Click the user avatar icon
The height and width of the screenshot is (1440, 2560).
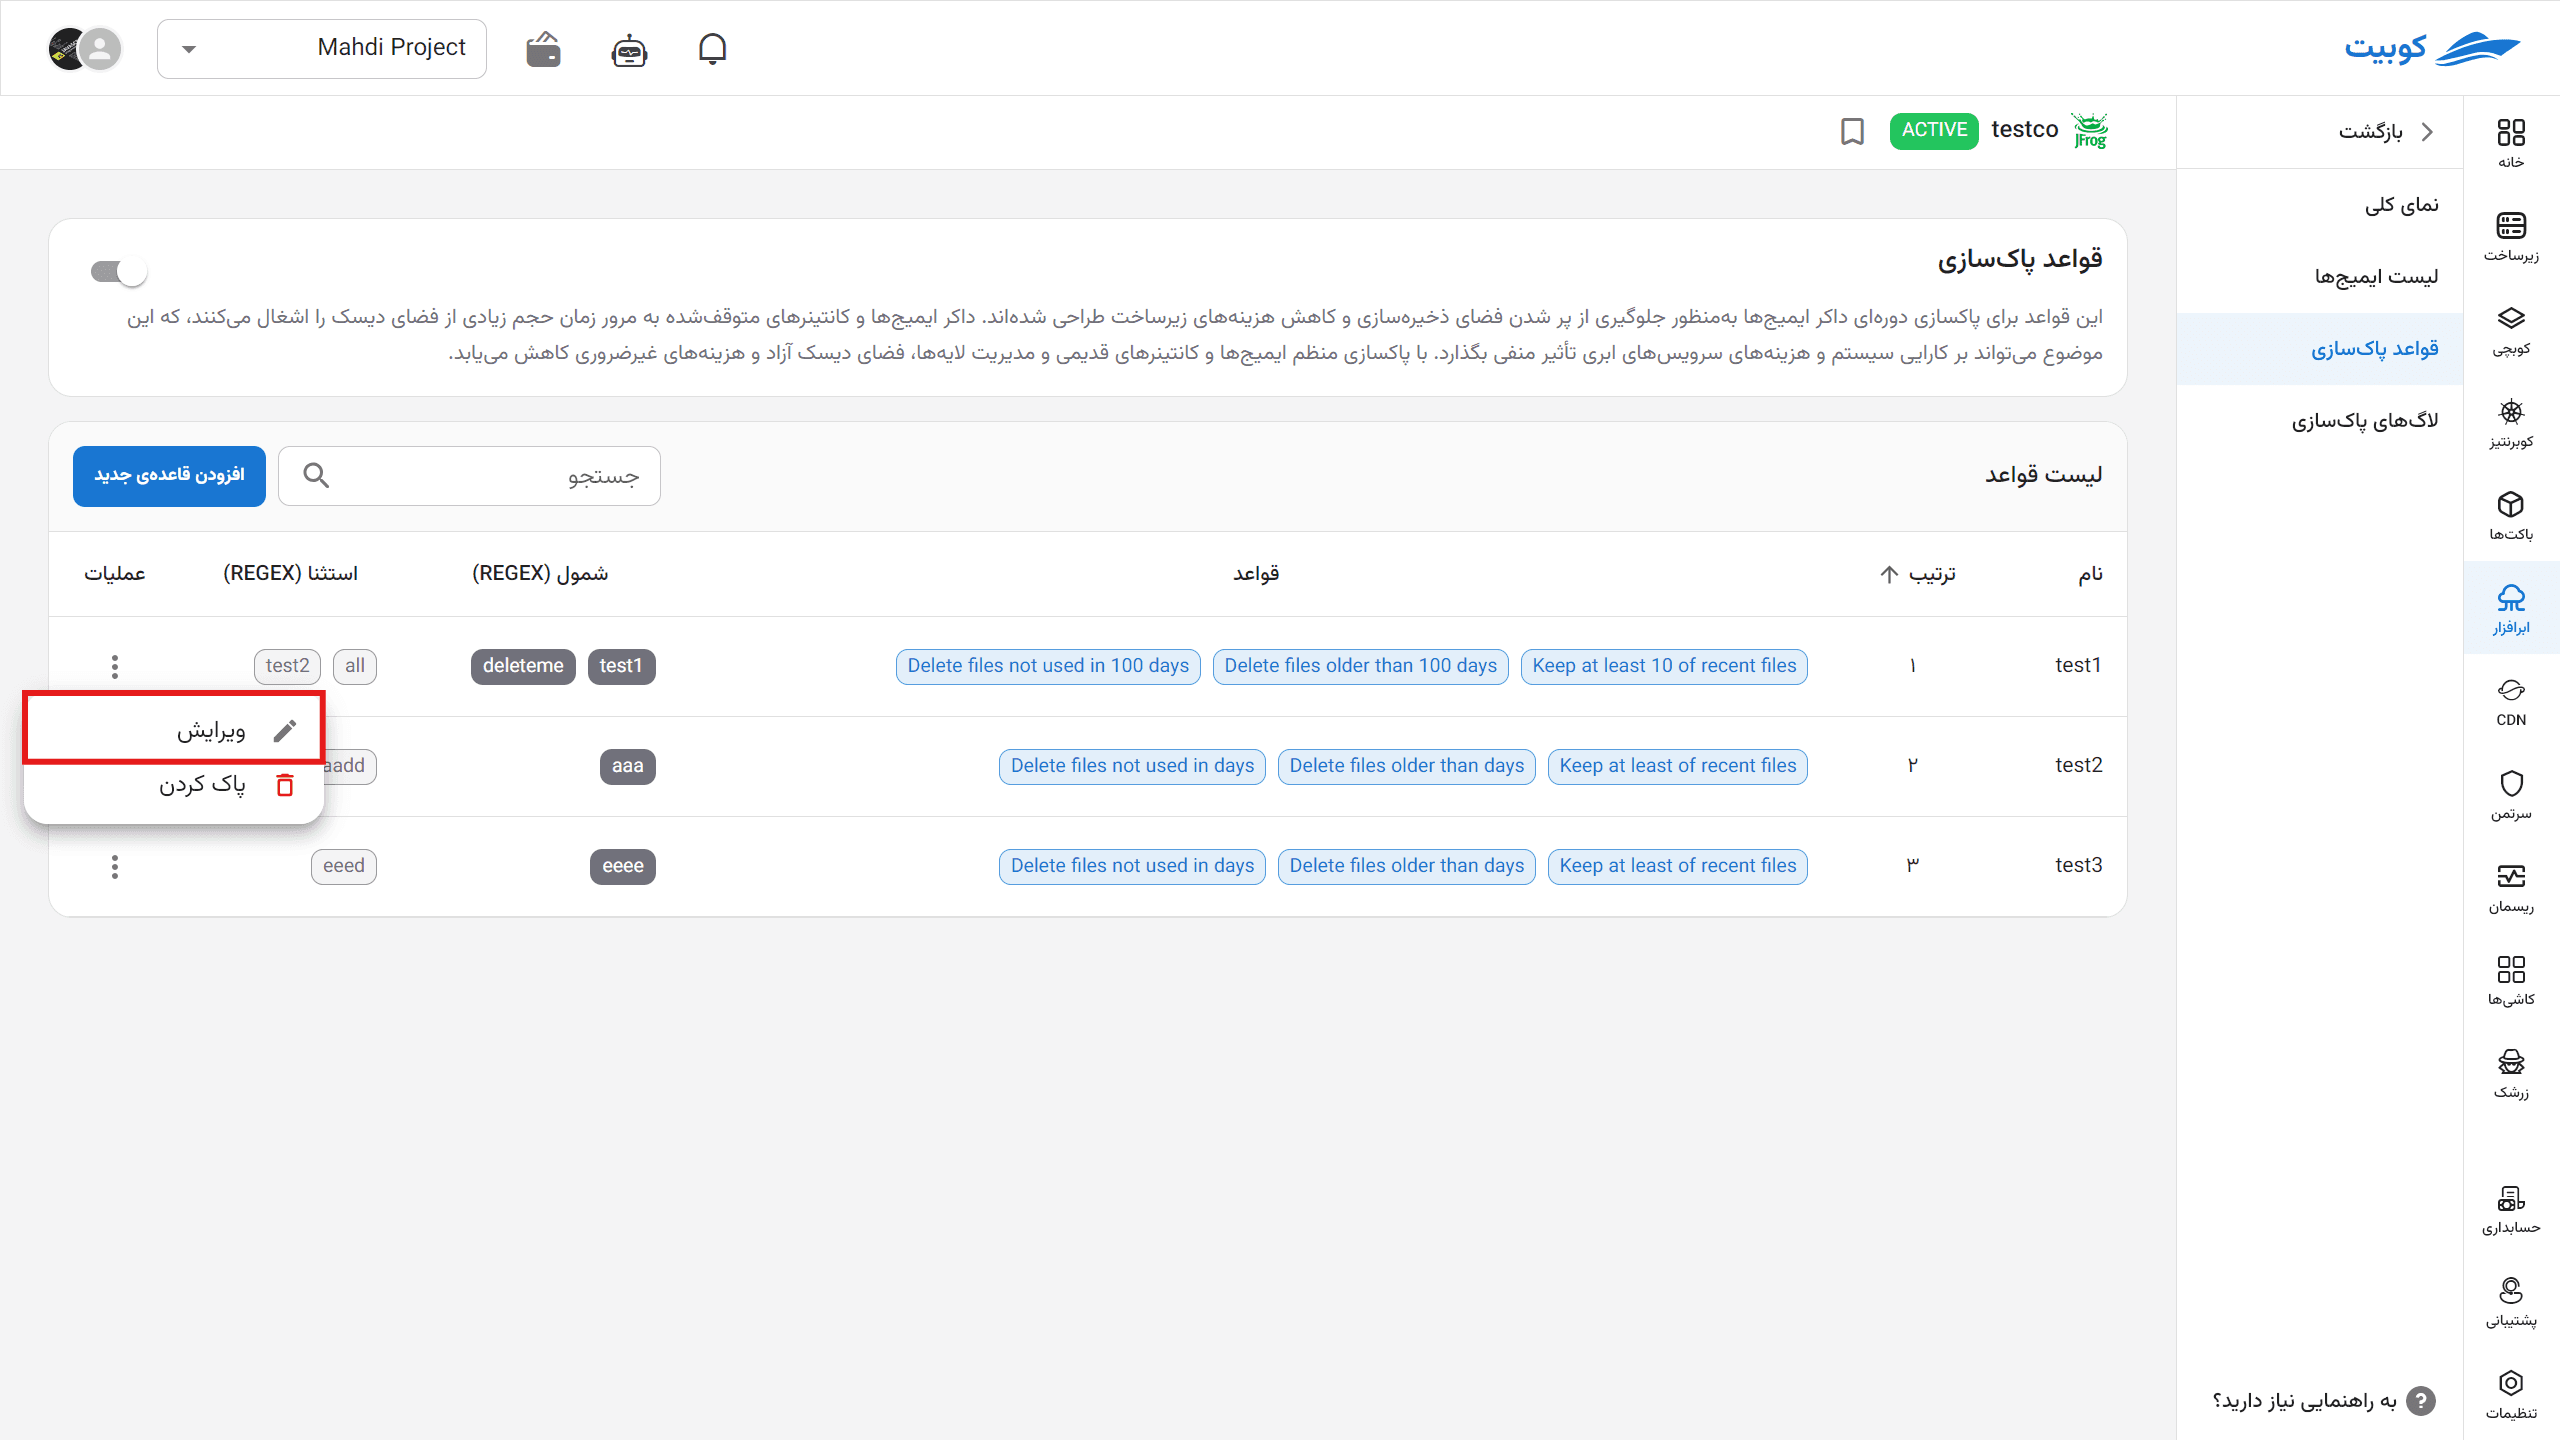(99, 48)
